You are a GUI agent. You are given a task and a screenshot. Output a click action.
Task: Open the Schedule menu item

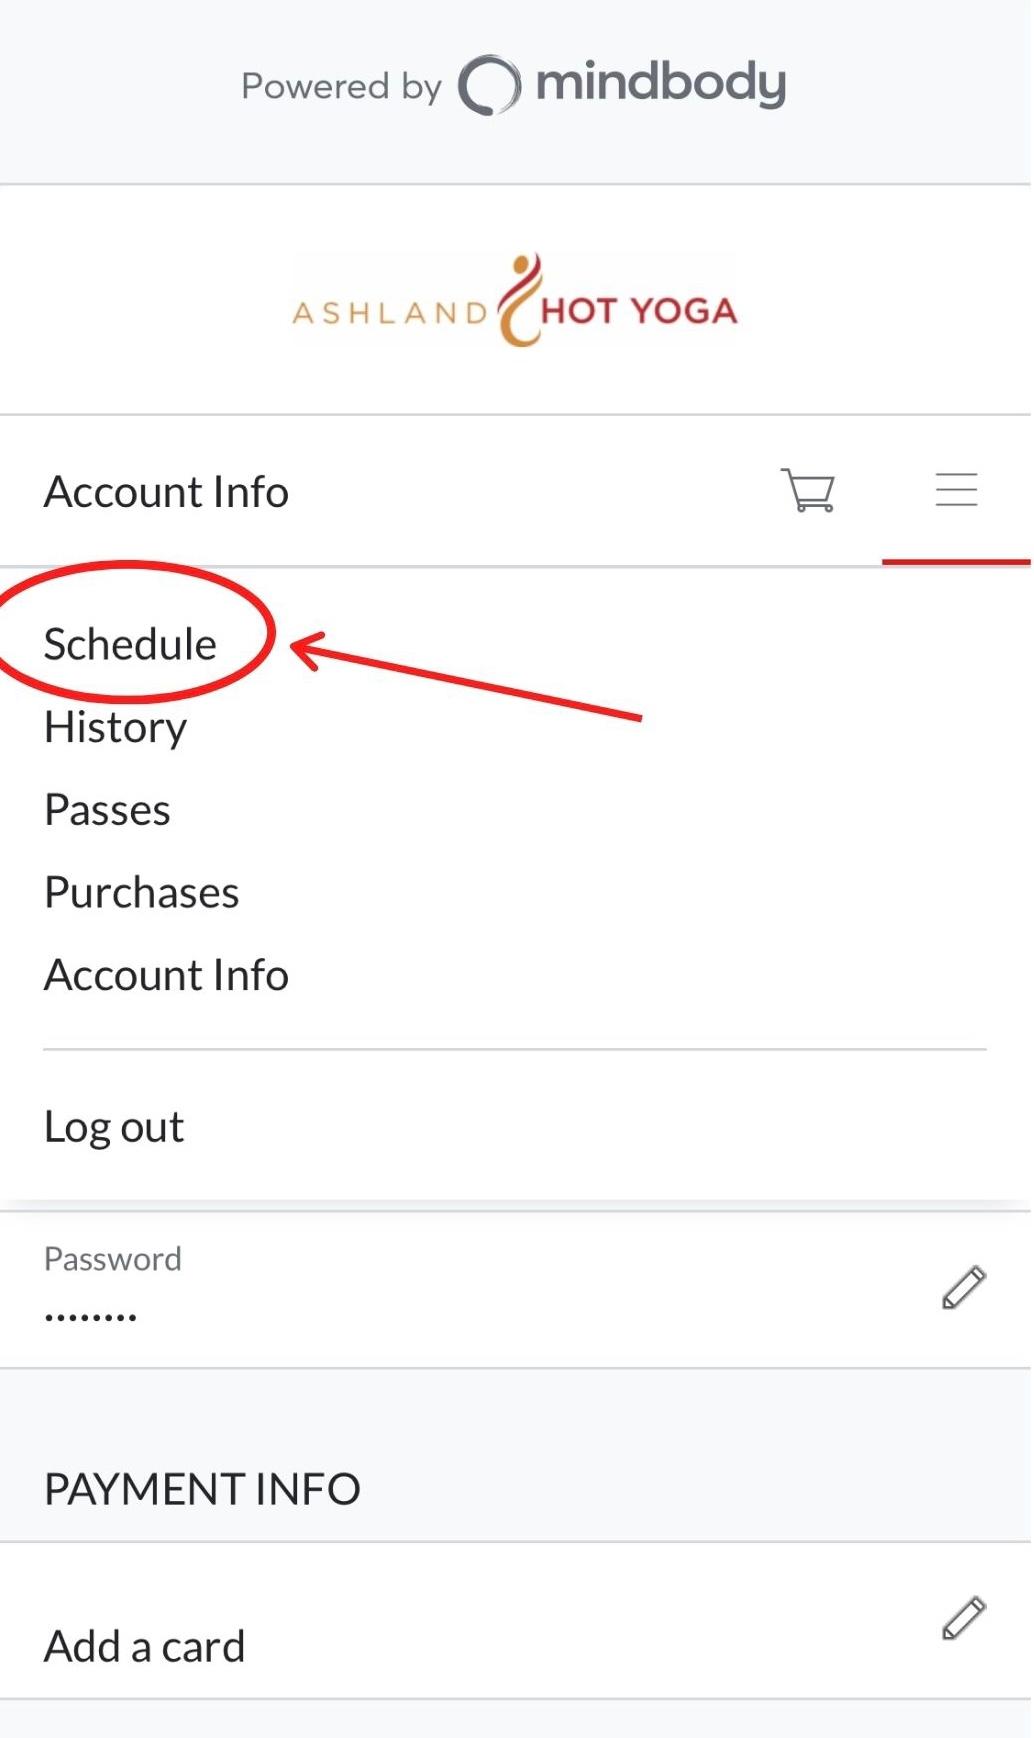coord(130,644)
